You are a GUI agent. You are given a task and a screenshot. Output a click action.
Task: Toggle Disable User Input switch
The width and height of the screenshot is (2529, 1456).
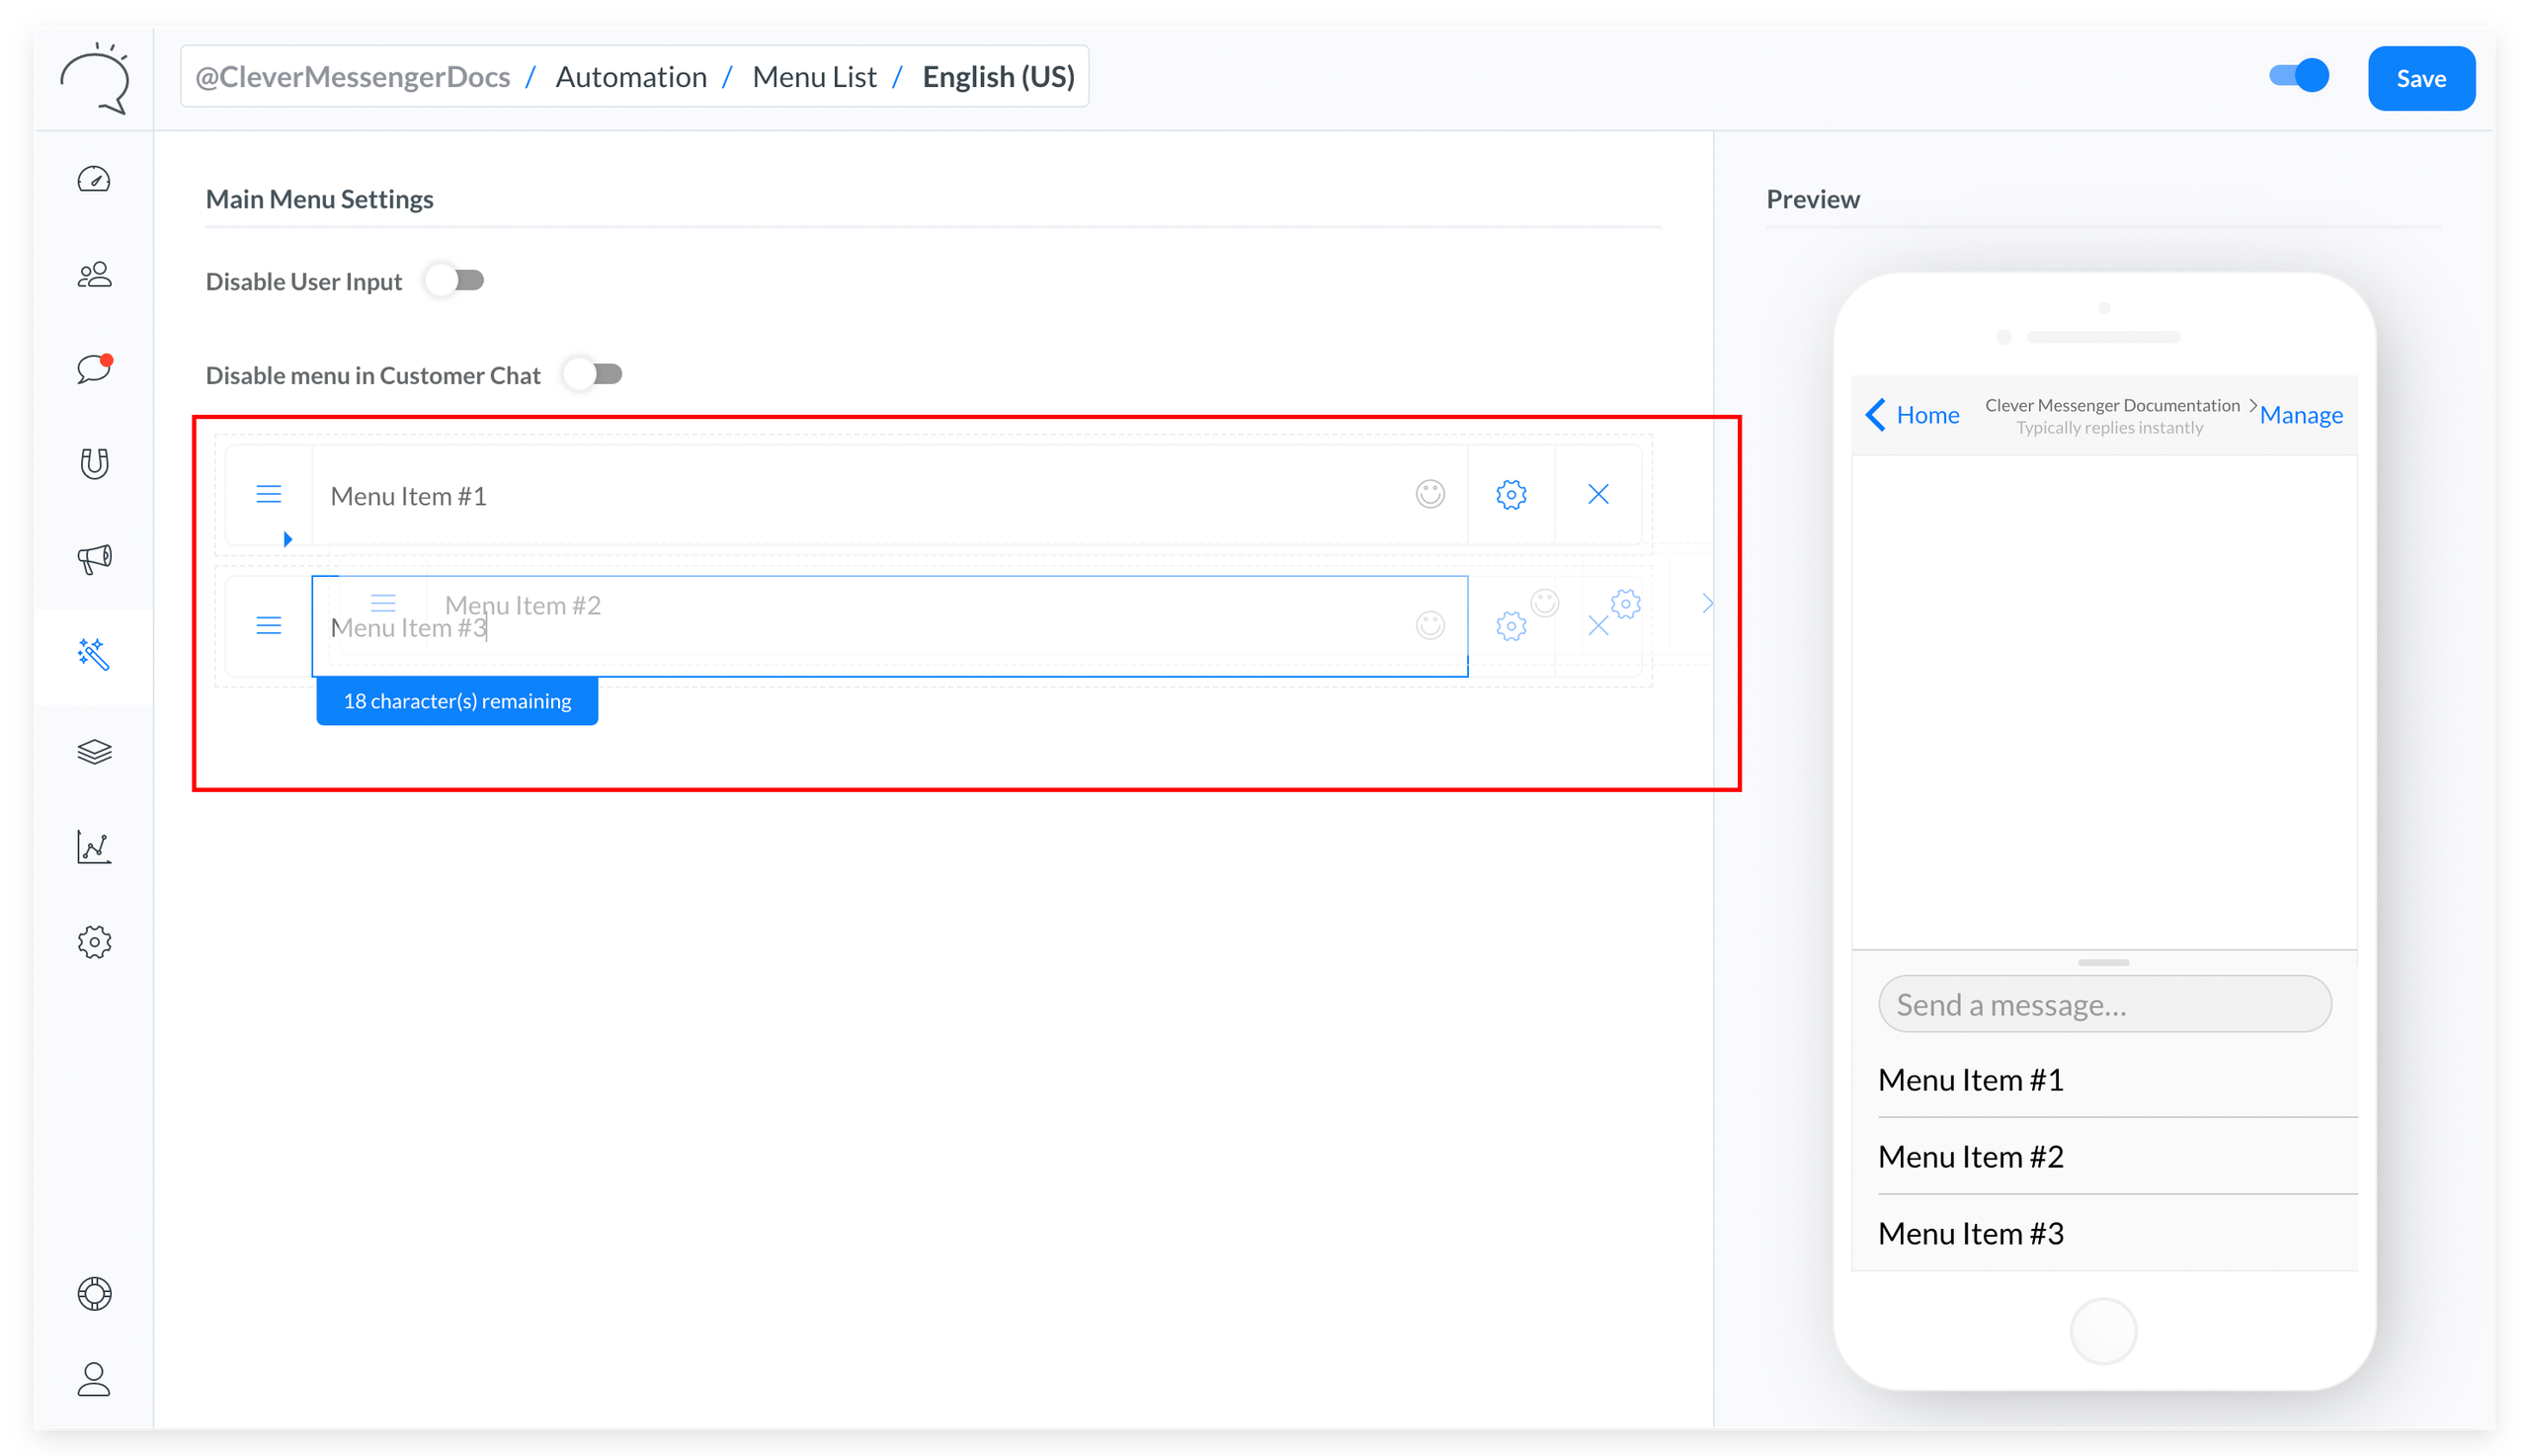[455, 281]
